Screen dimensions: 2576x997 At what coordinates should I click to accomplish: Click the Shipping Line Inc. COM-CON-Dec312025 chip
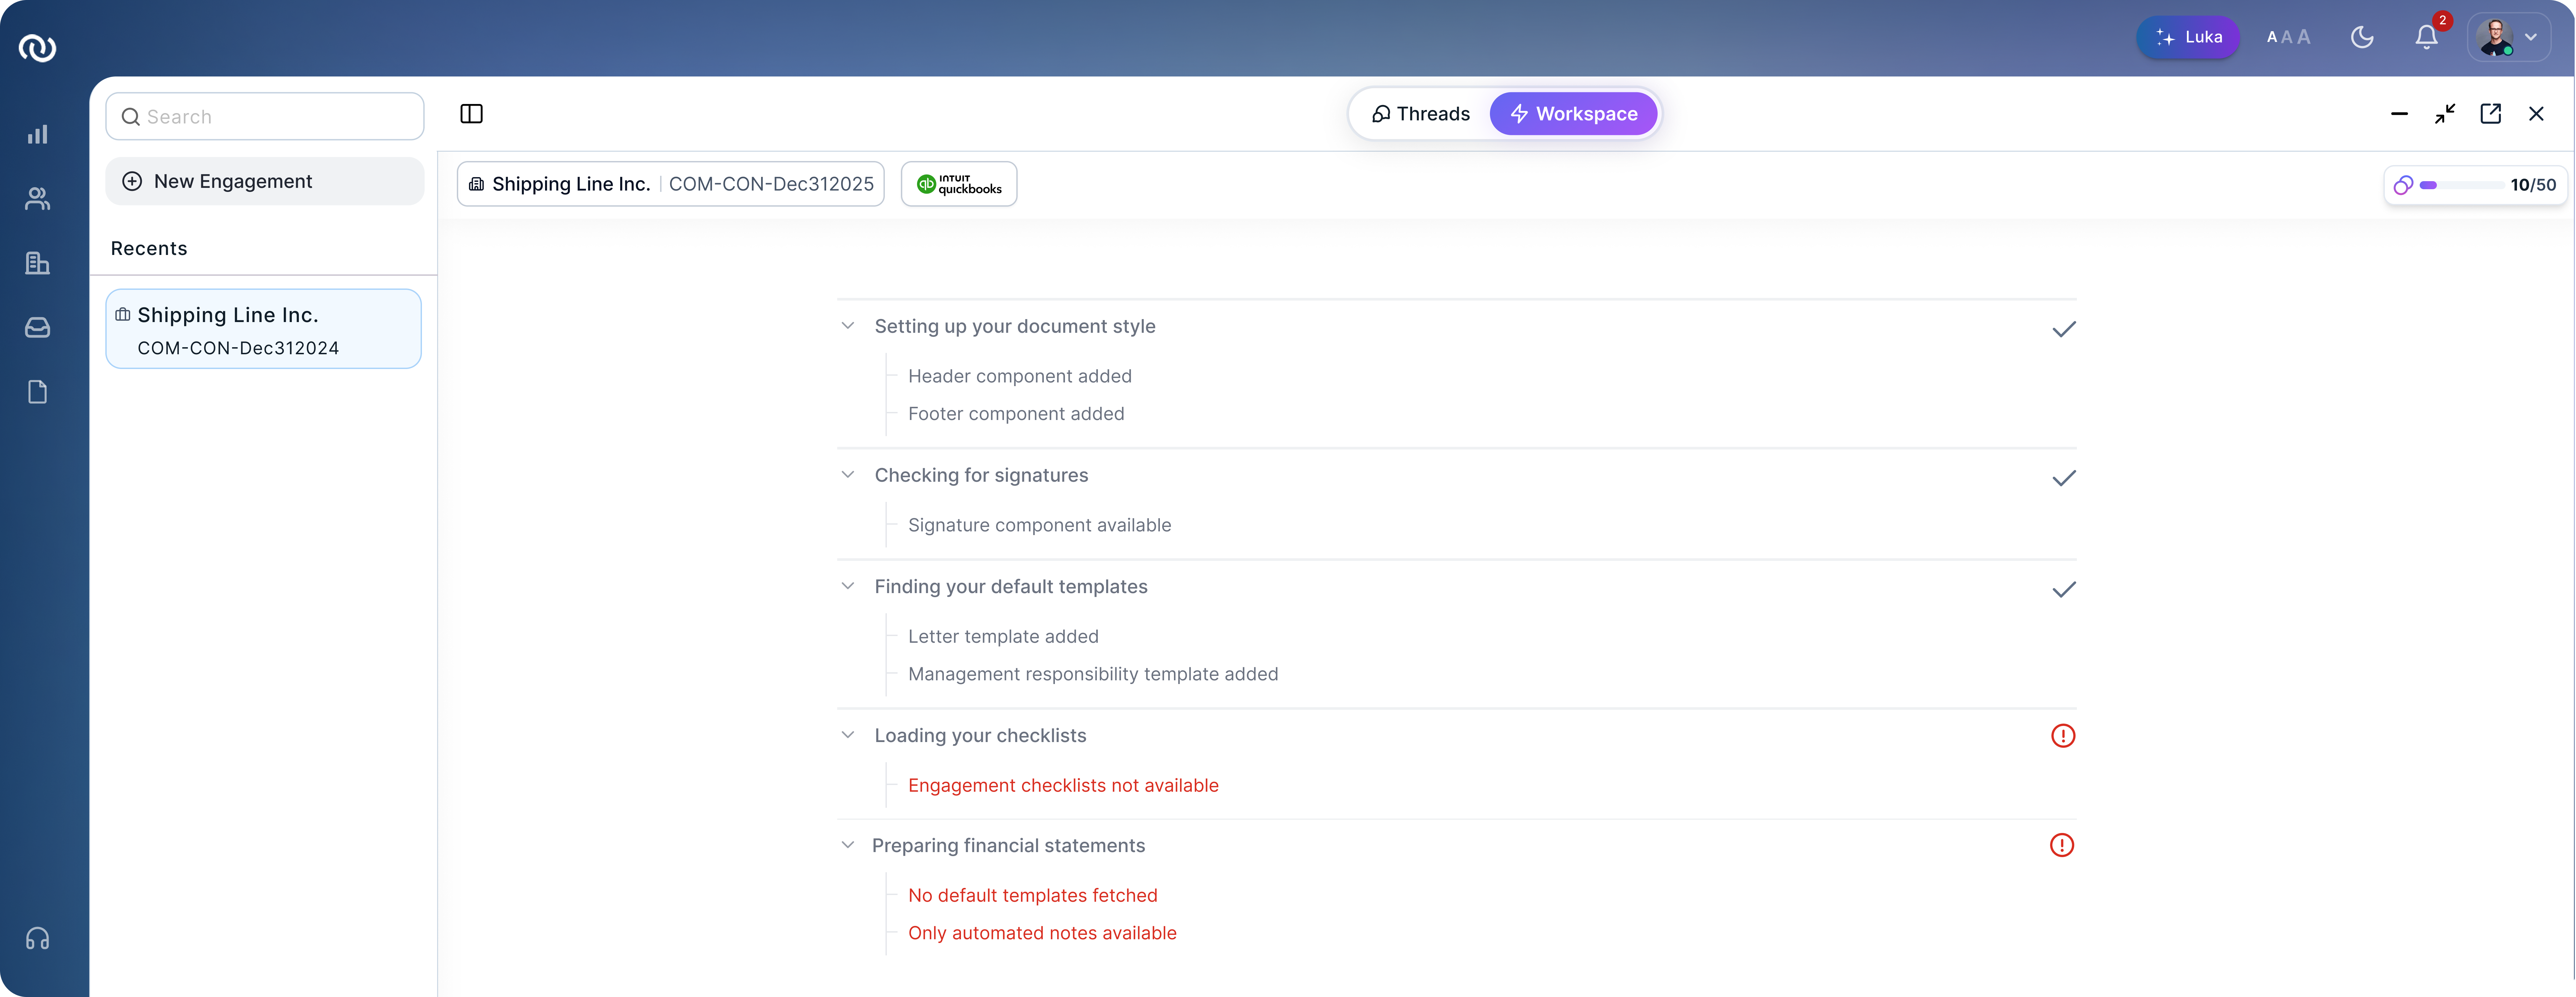point(671,184)
